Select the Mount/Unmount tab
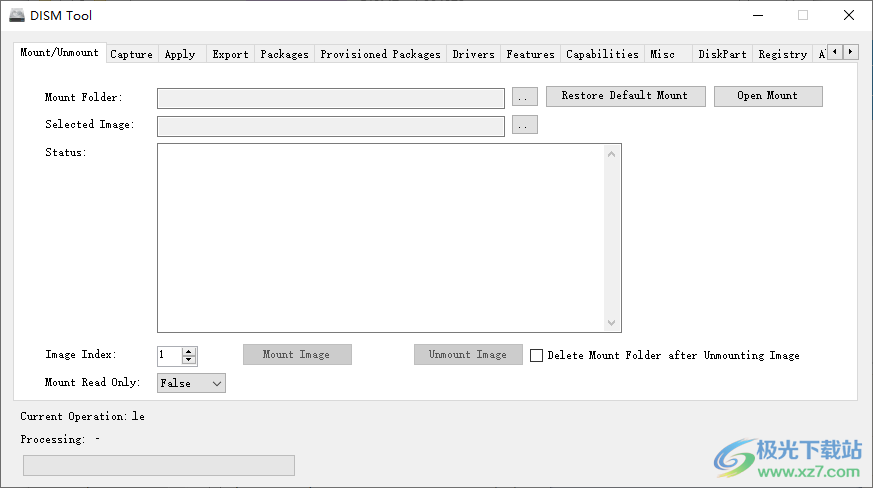The image size is (873, 488). click(60, 52)
